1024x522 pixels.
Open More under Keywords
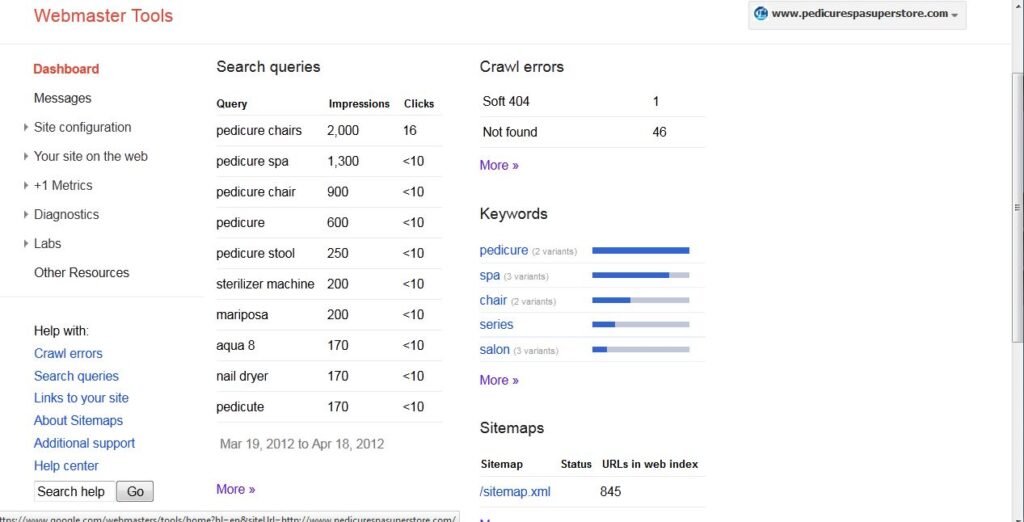[499, 380]
